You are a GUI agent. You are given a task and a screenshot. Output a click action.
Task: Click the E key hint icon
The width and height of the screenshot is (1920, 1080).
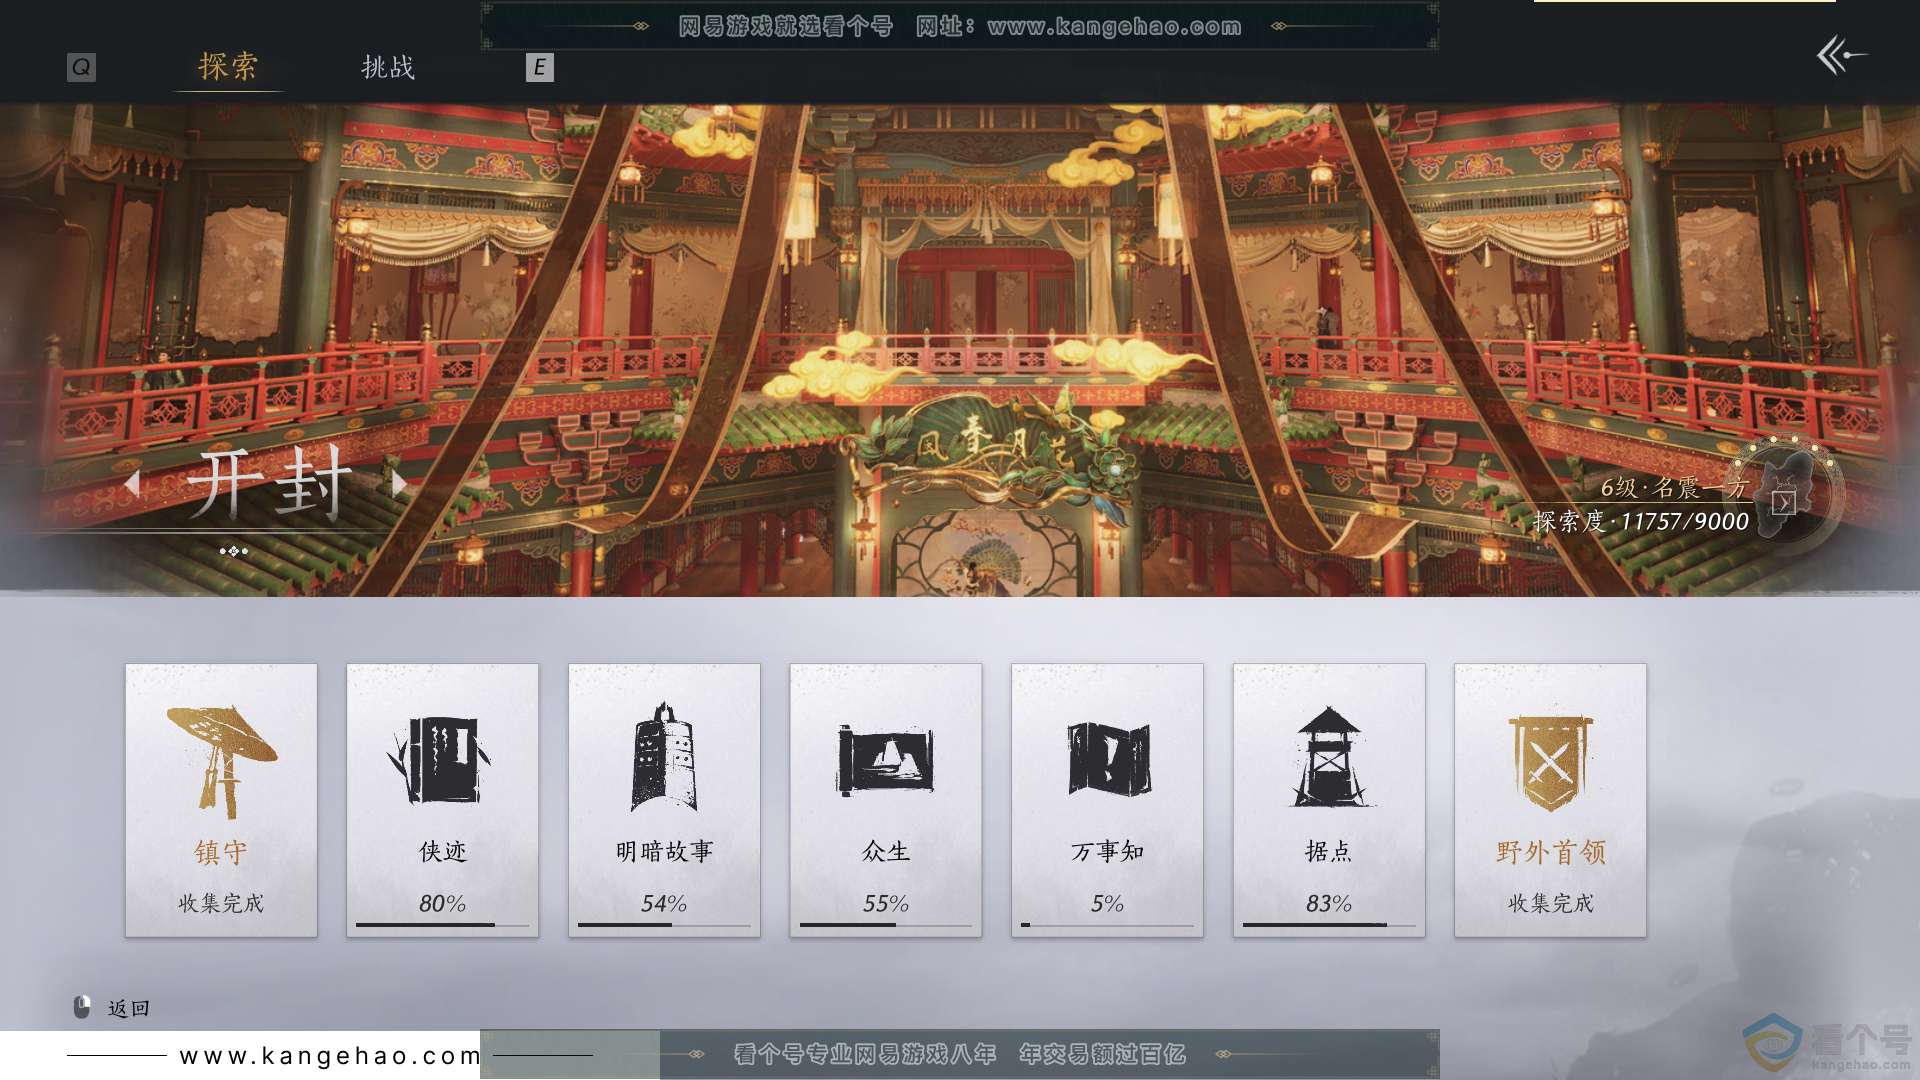[x=539, y=67]
